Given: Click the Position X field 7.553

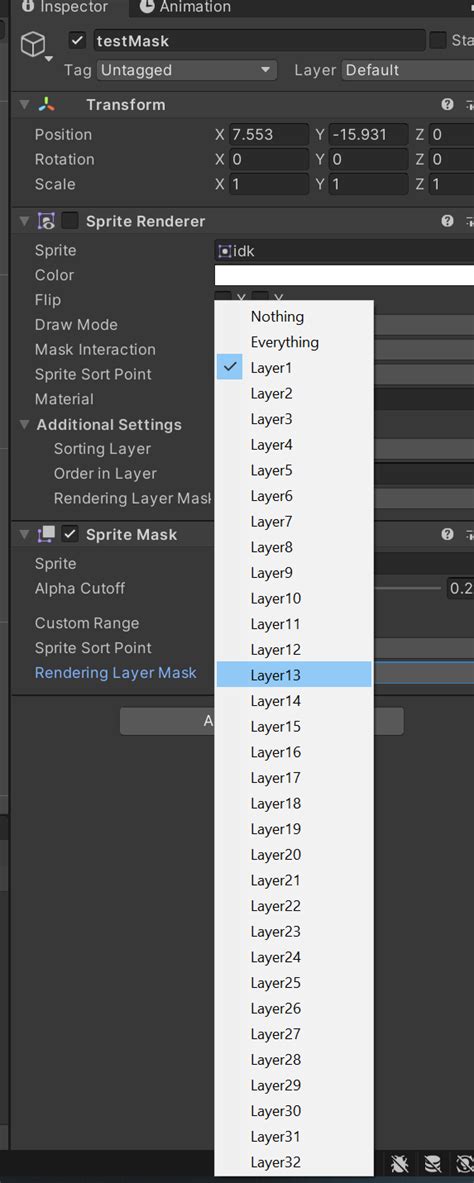Looking at the screenshot, I should click(269, 135).
